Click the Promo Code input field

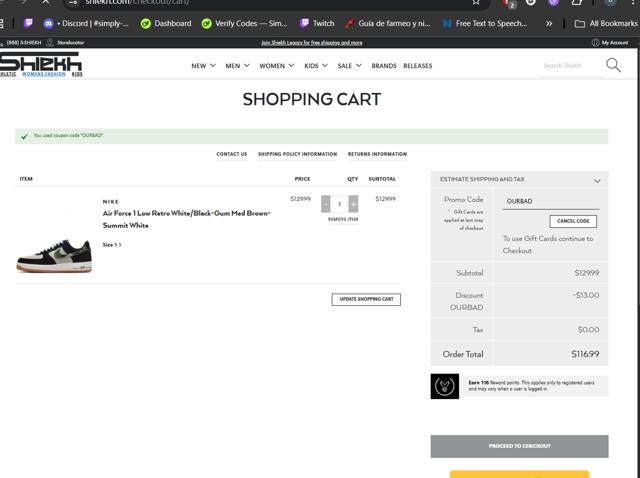tap(551, 201)
